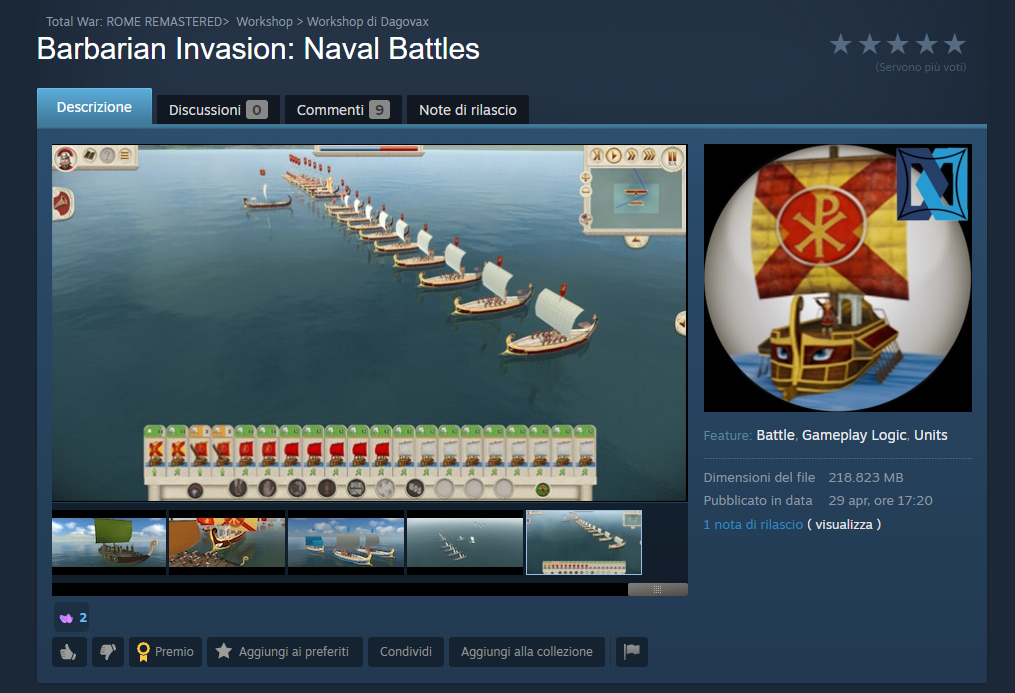This screenshot has width=1015, height=693.
Task: Select the Descrizione tab
Action: (x=95, y=107)
